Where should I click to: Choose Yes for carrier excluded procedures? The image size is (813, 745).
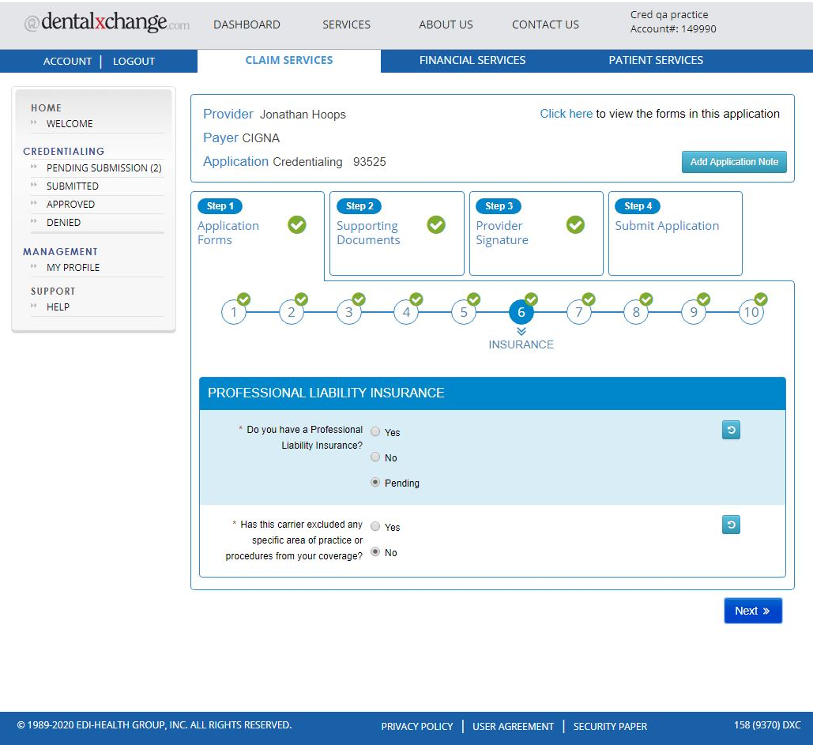376,526
